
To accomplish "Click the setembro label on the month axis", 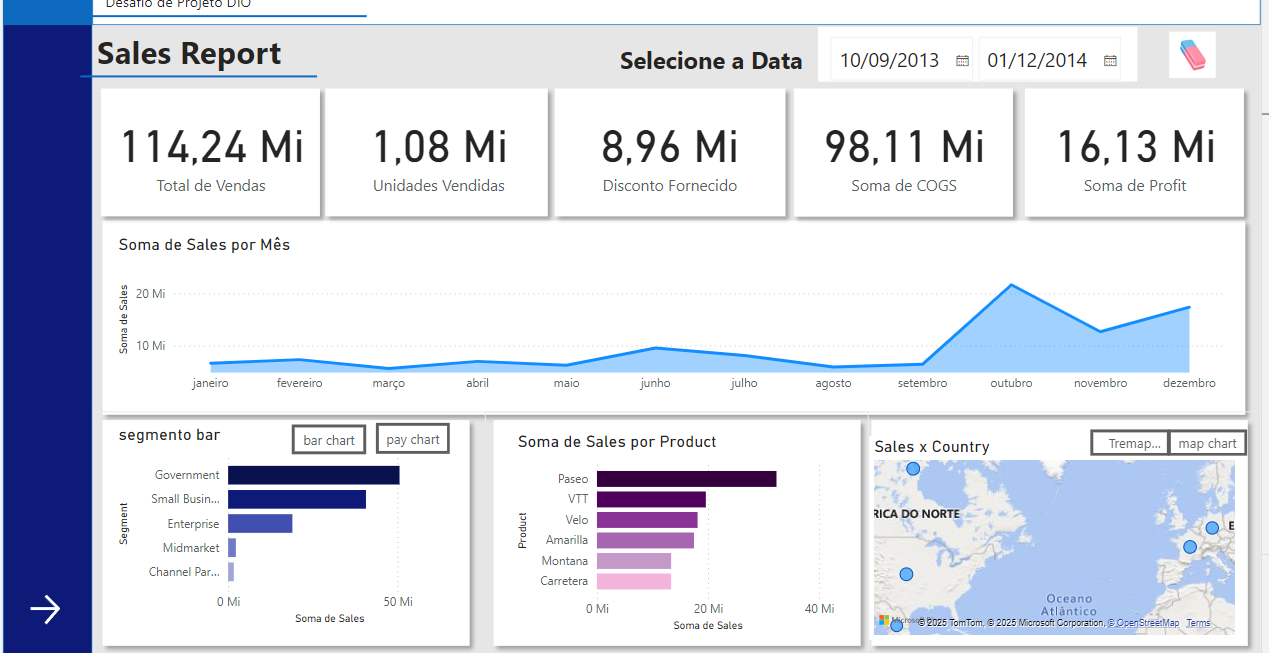I will 922,383.
